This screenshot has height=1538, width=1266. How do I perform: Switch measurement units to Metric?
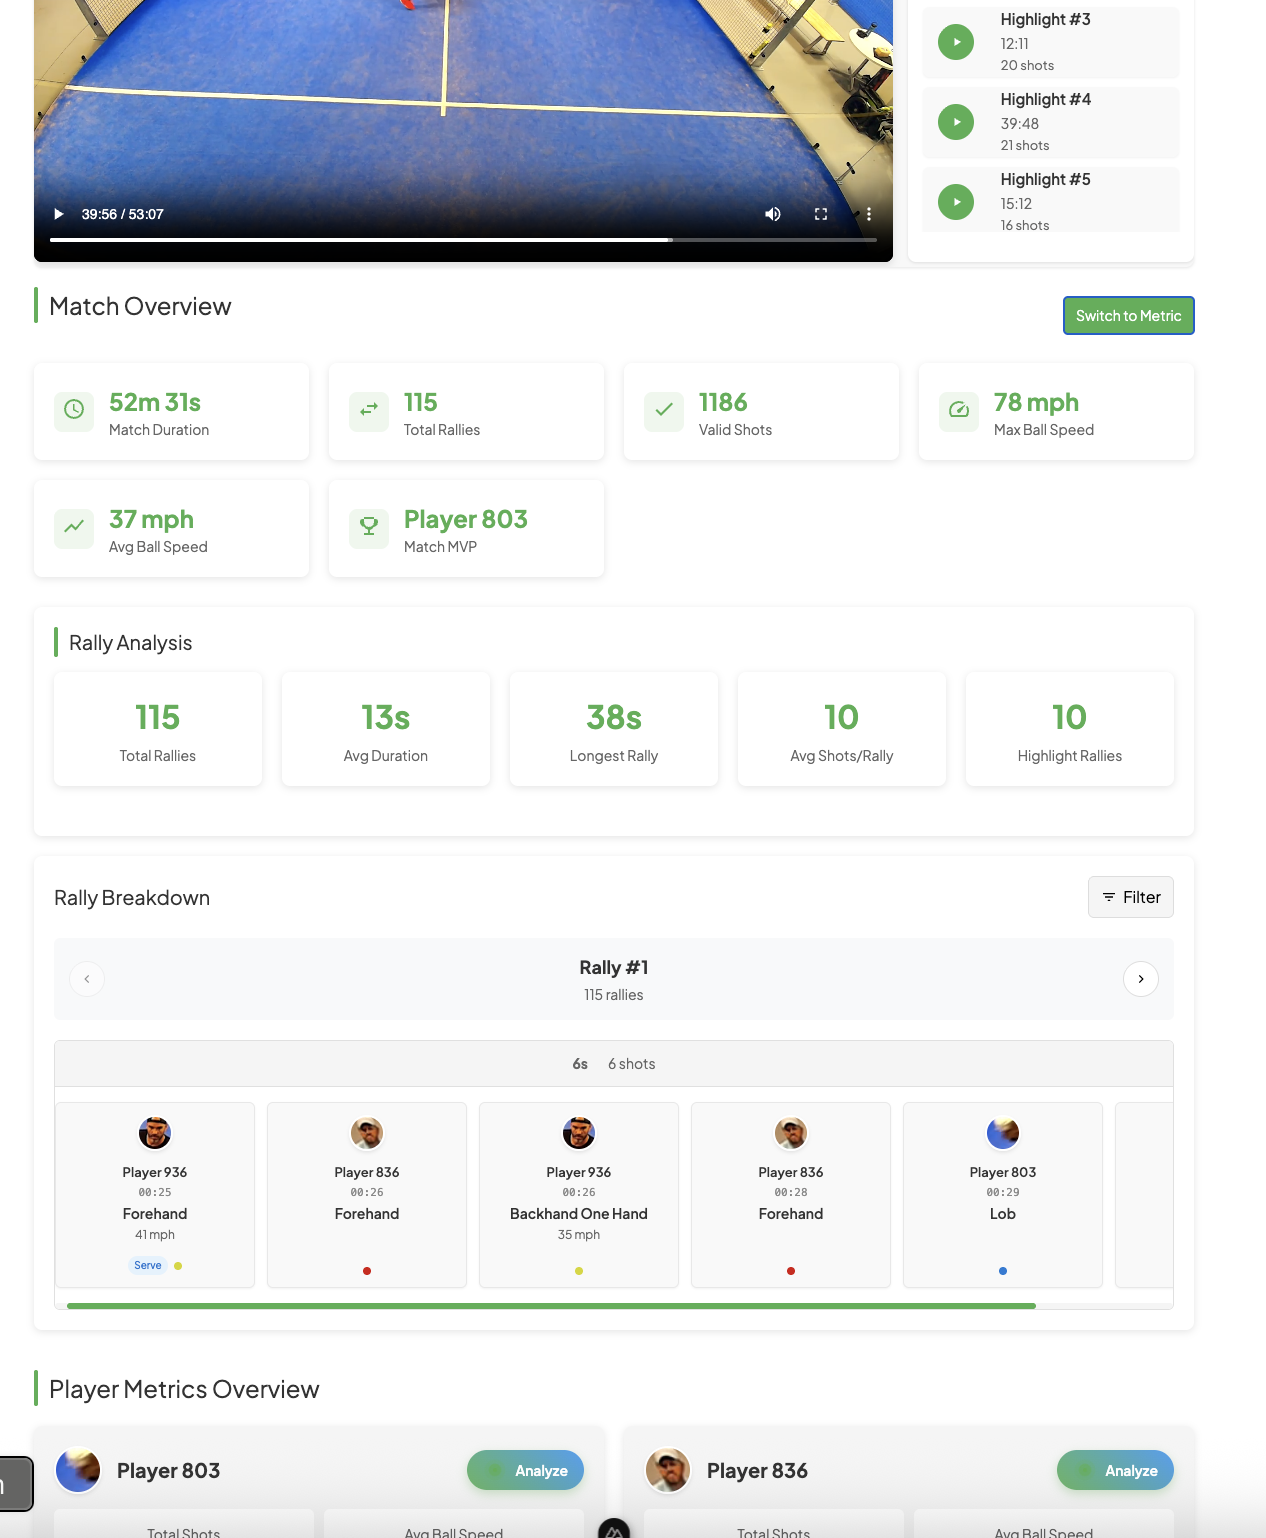pos(1128,315)
